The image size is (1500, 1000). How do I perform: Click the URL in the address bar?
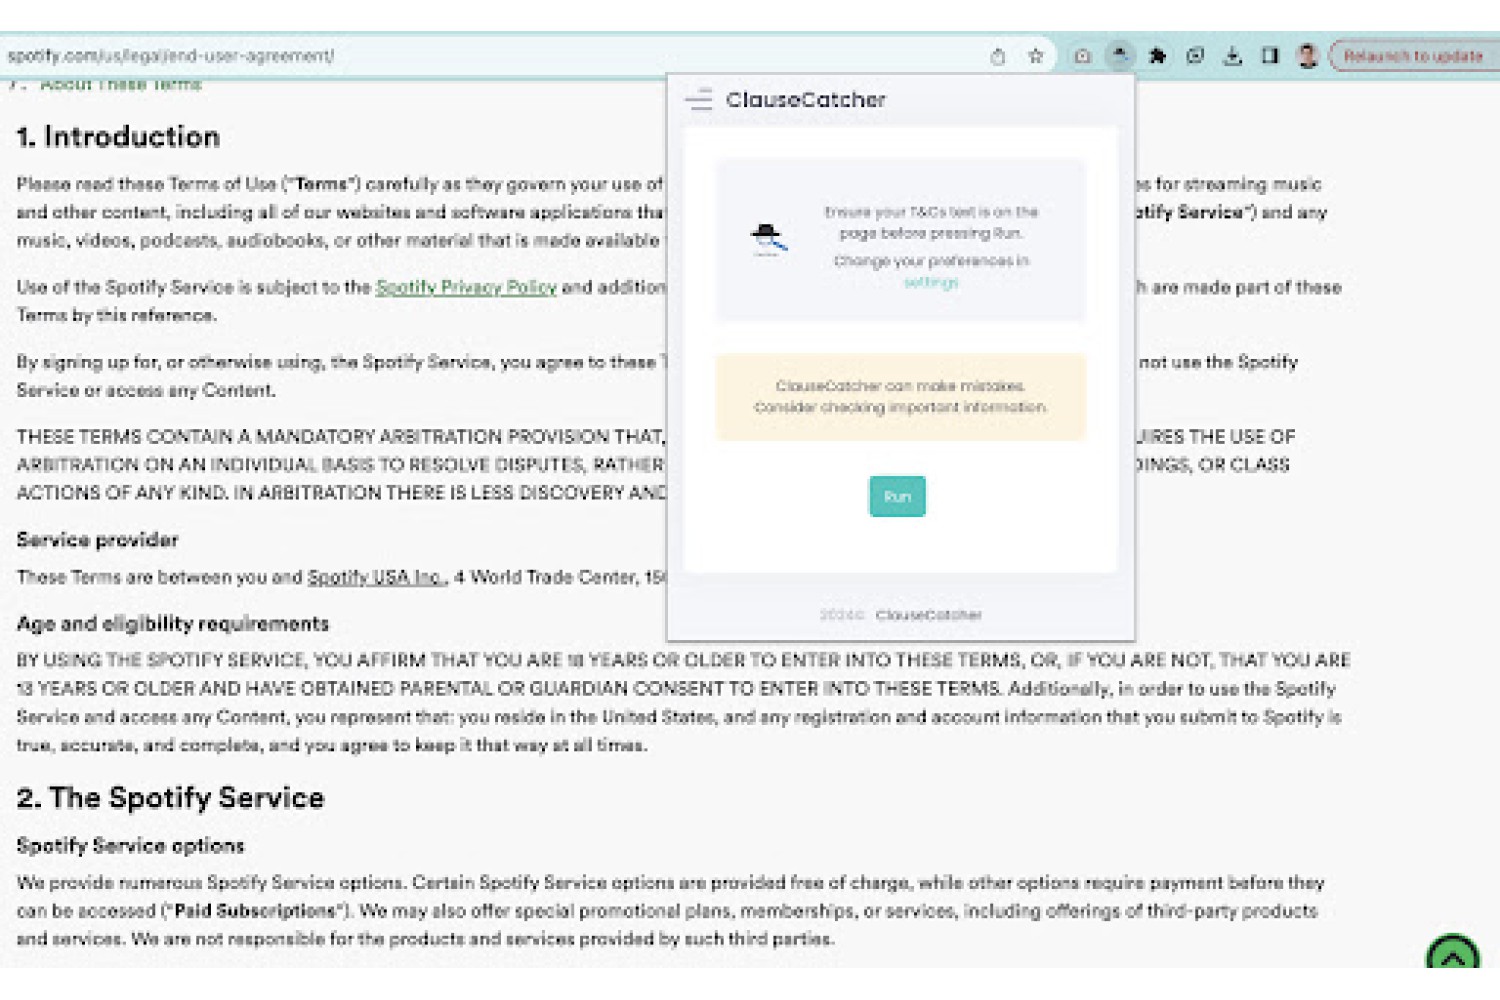(171, 56)
